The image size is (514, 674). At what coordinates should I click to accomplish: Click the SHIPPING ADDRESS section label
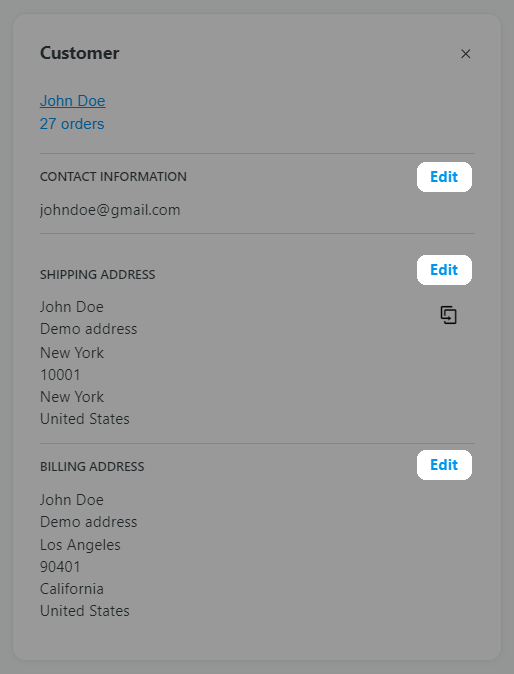[x=98, y=275]
